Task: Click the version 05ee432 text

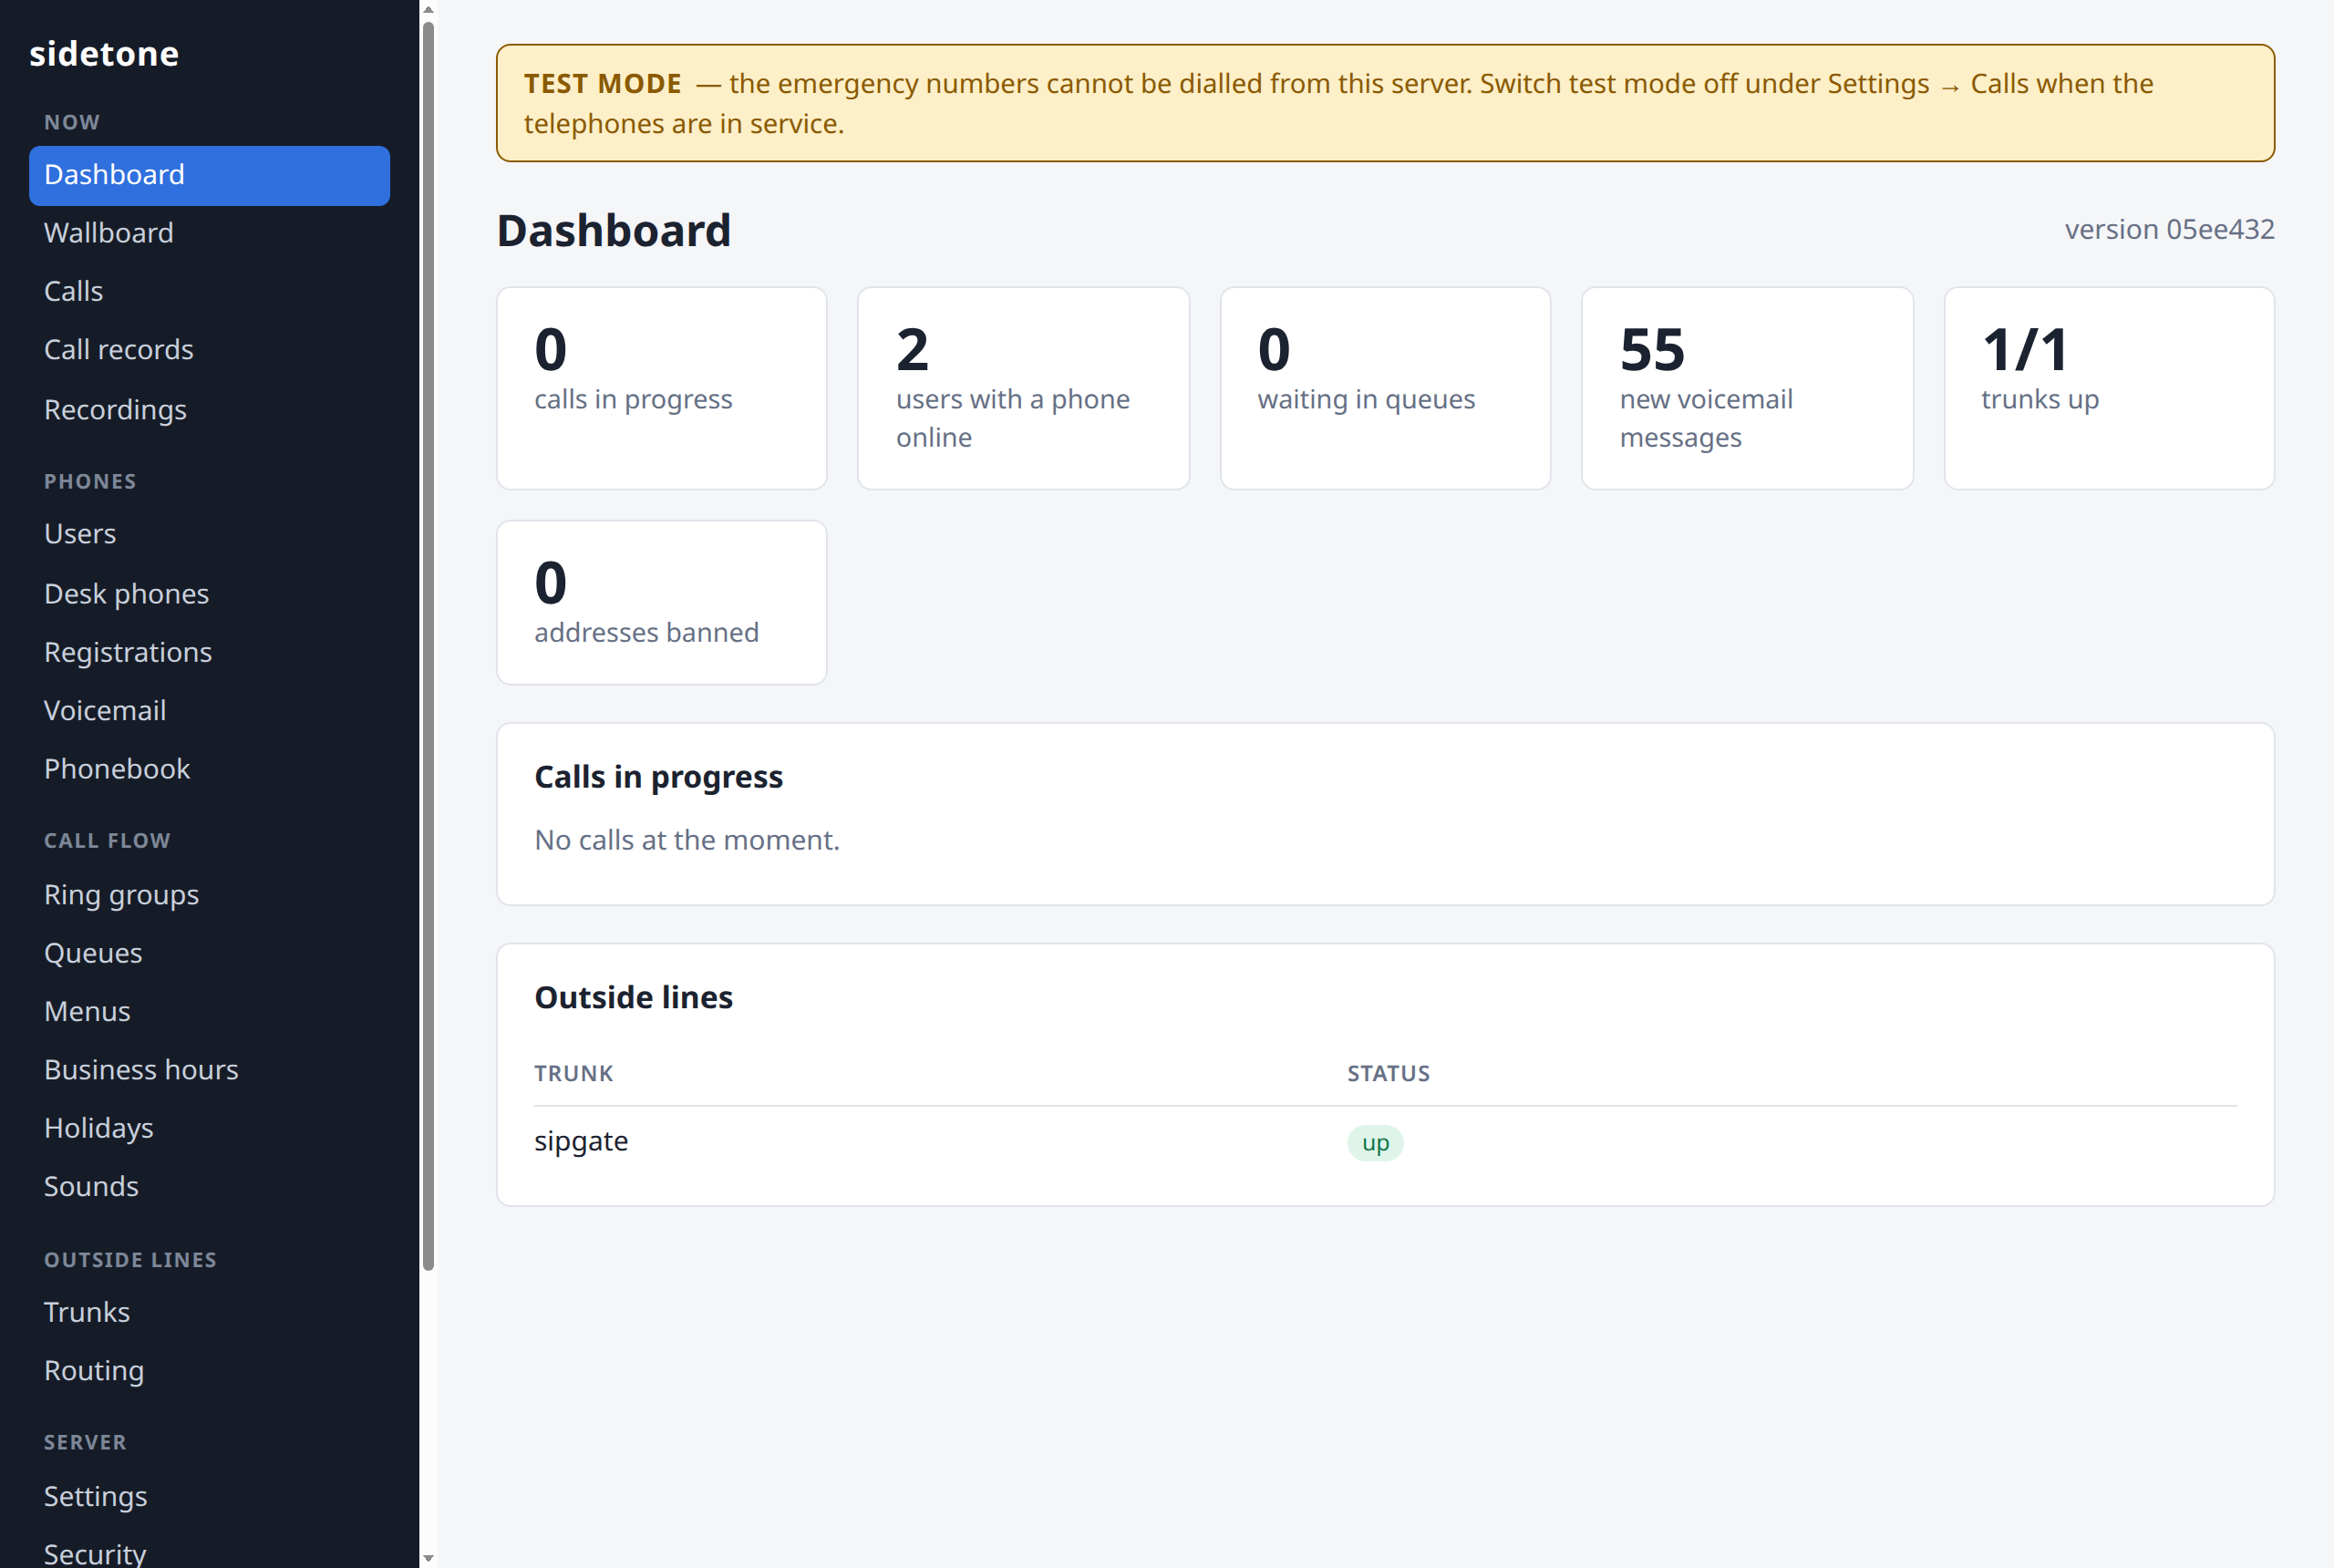Action: pyautogui.click(x=2169, y=230)
